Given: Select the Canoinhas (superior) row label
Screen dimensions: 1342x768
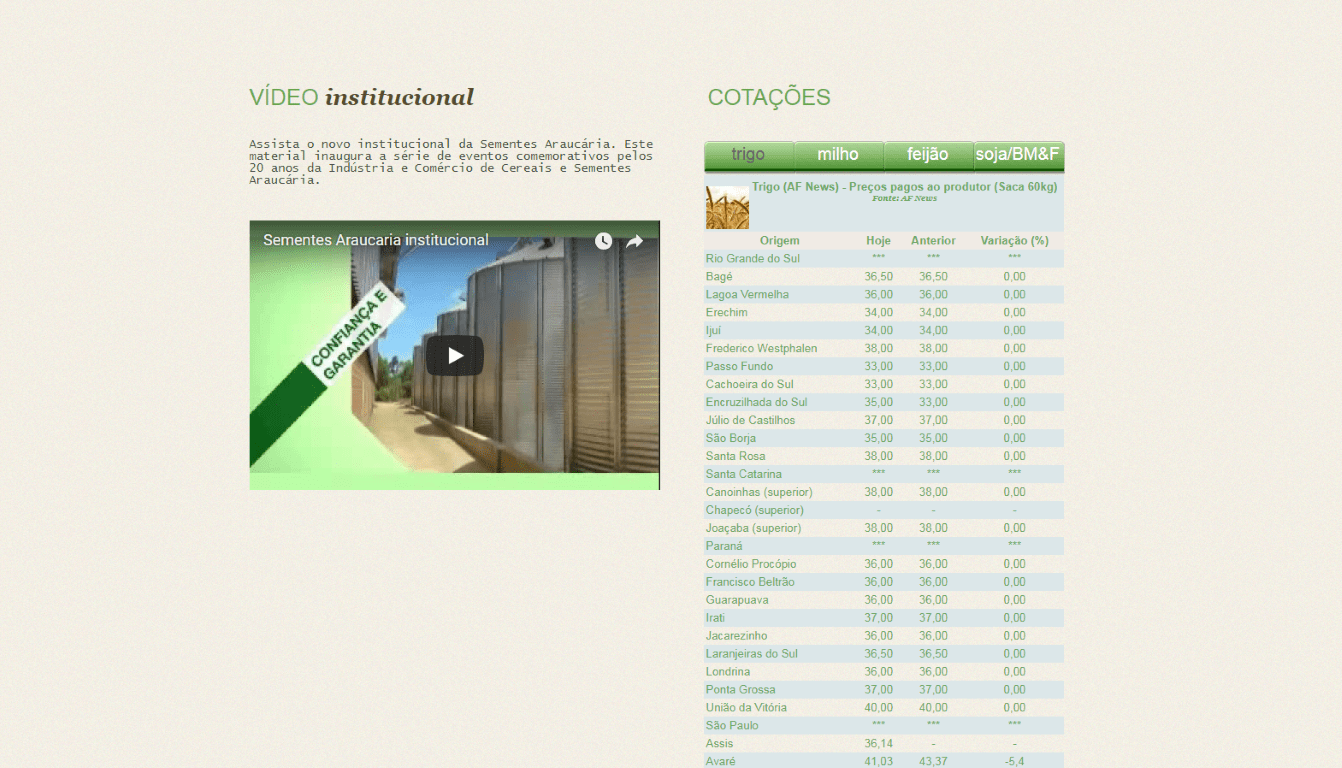Looking at the screenshot, I should tap(759, 493).
